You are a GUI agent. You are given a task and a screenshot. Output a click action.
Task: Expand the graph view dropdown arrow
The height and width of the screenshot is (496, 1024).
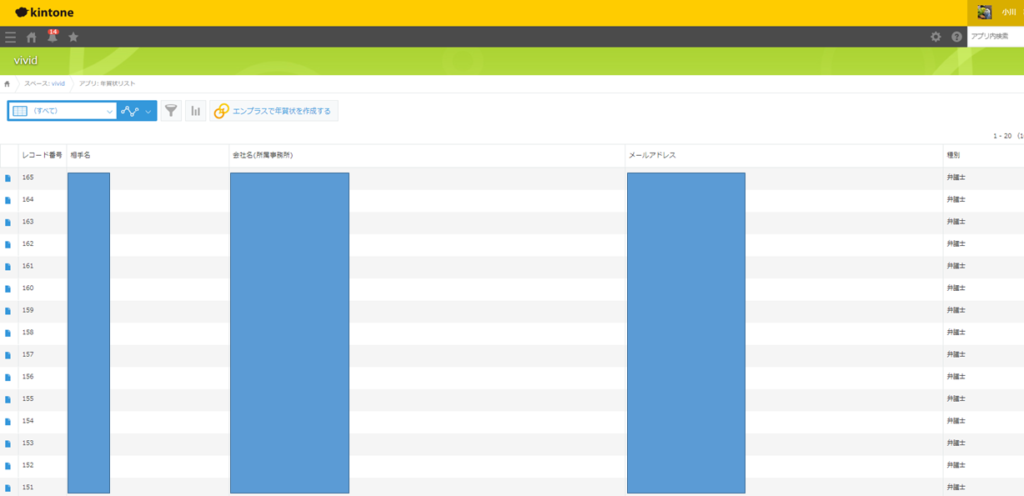pyautogui.click(x=149, y=111)
